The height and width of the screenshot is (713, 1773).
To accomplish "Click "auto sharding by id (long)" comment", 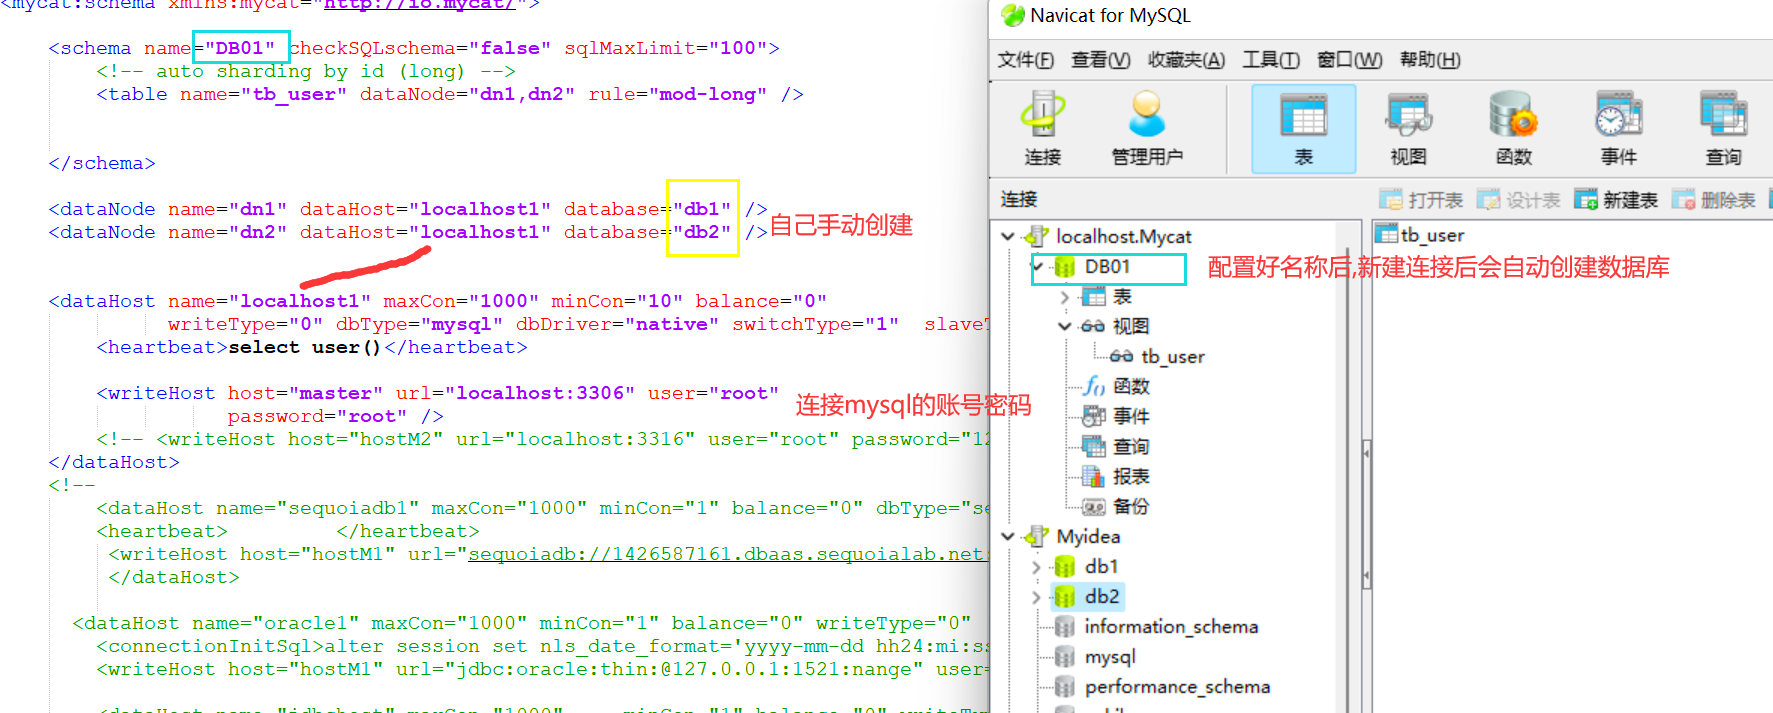I will pyautogui.click(x=306, y=71).
